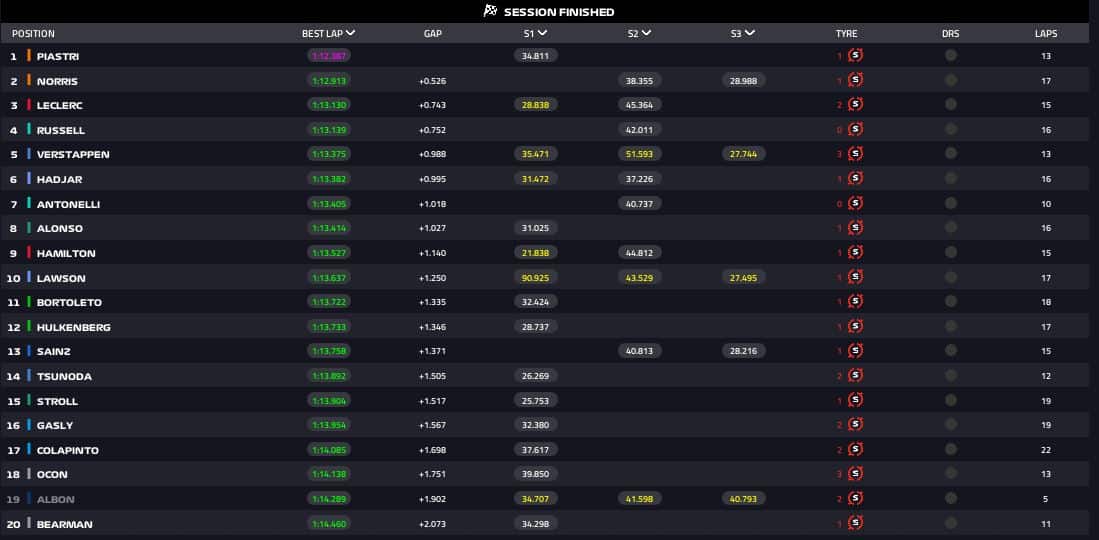Click Russell's S2 time 42.011
The height and width of the screenshot is (540, 1099).
coord(639,130)
